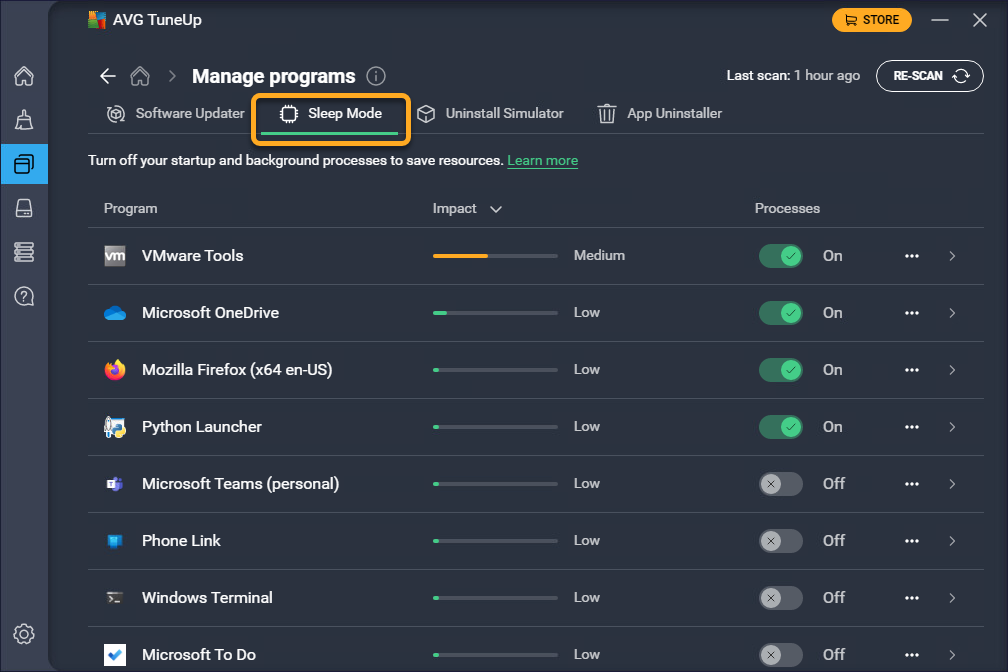Click the back arrow icon
This screenshot has height=672, width=1008.
click(108, 76)
